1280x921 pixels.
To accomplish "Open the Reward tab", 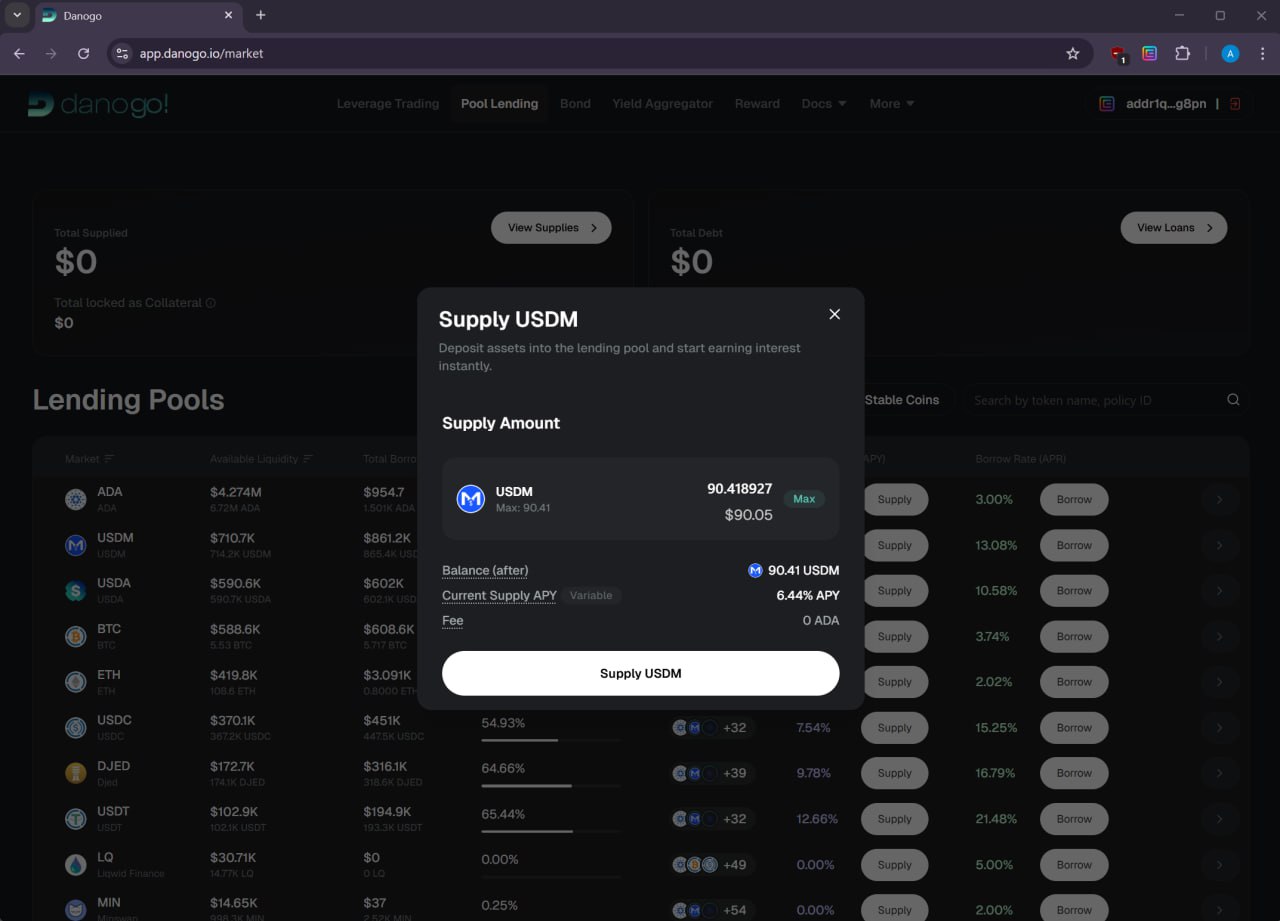I will (x=757, y=104).
